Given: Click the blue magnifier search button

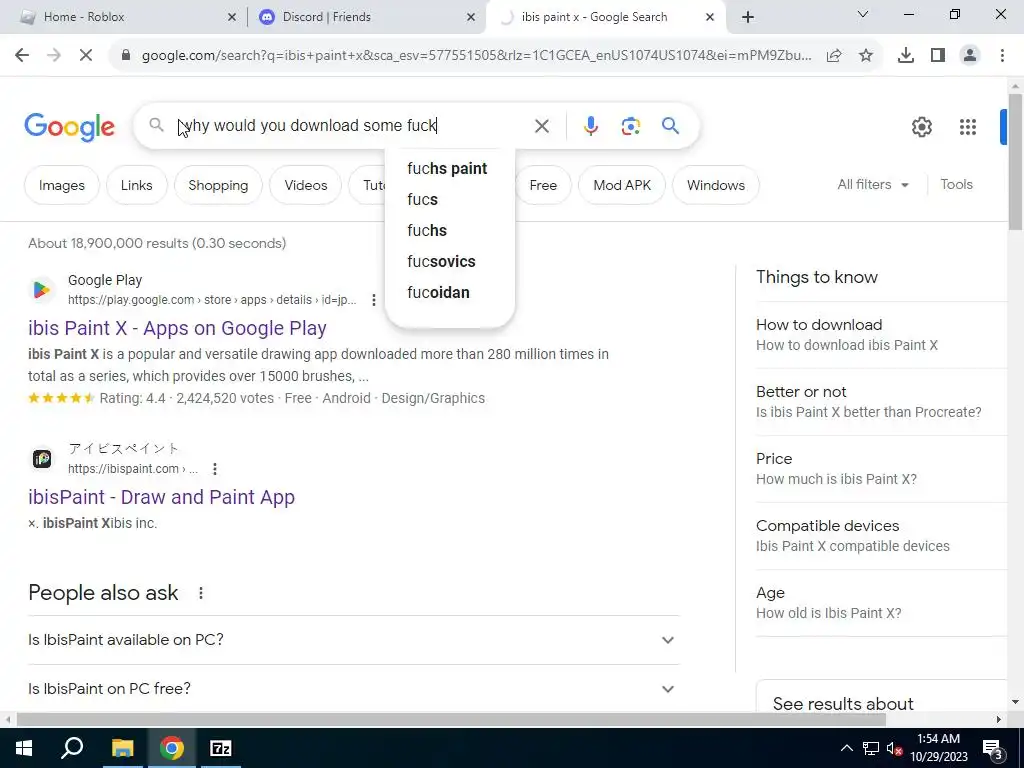Looking at the screenshot, I should 671,125.
